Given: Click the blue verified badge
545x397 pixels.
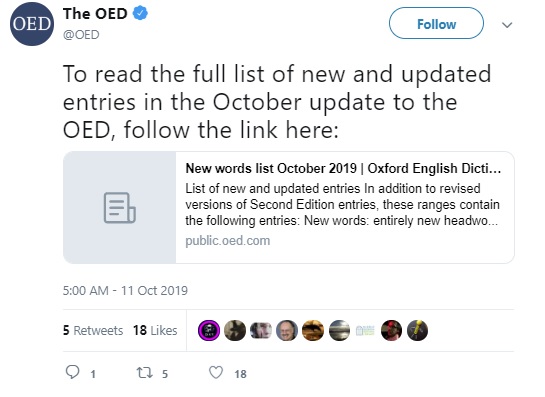Looking at the screenshot, I should point(140,13).
